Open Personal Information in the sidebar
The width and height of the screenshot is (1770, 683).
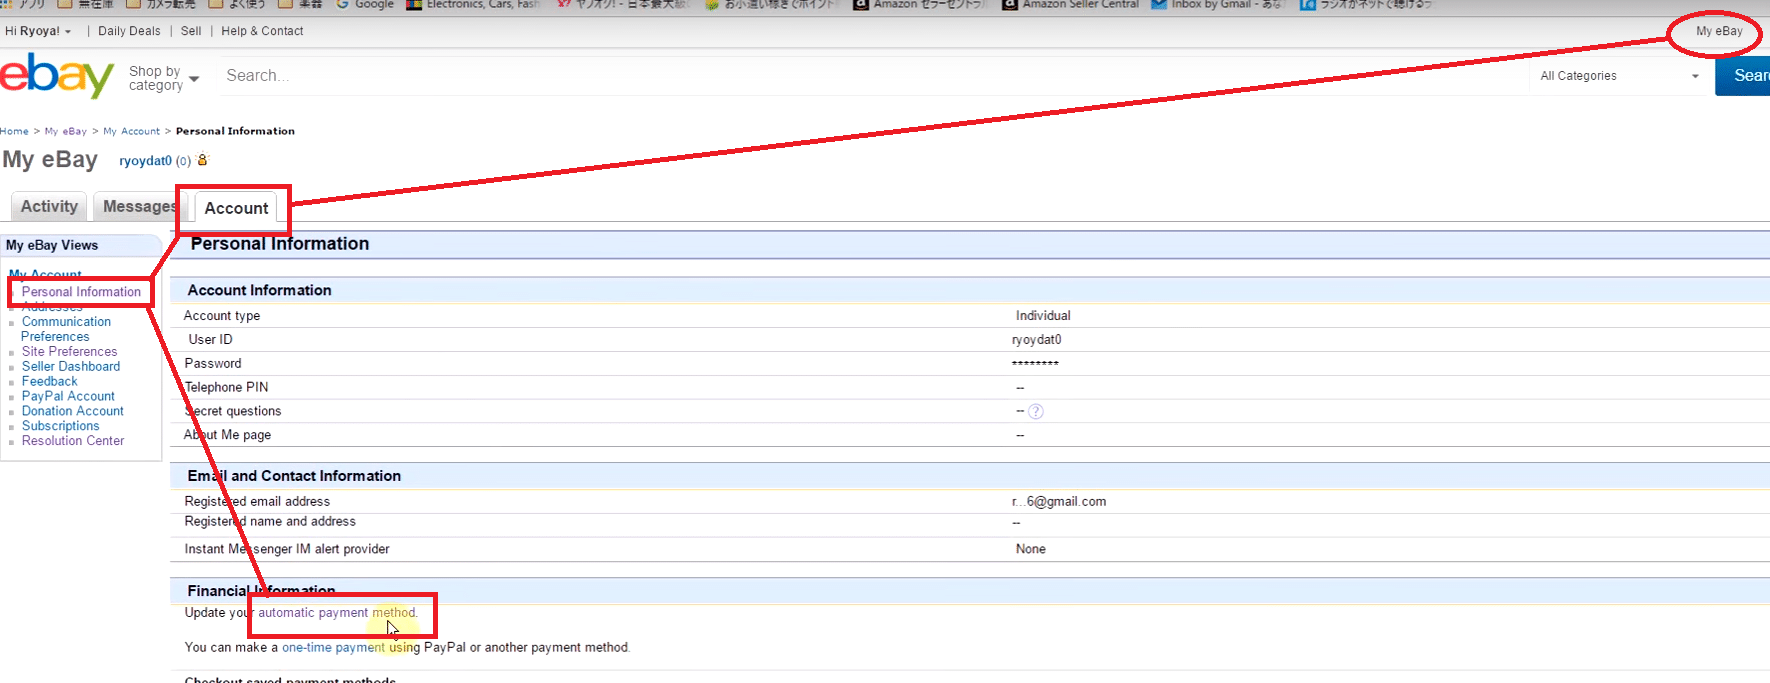81,292
